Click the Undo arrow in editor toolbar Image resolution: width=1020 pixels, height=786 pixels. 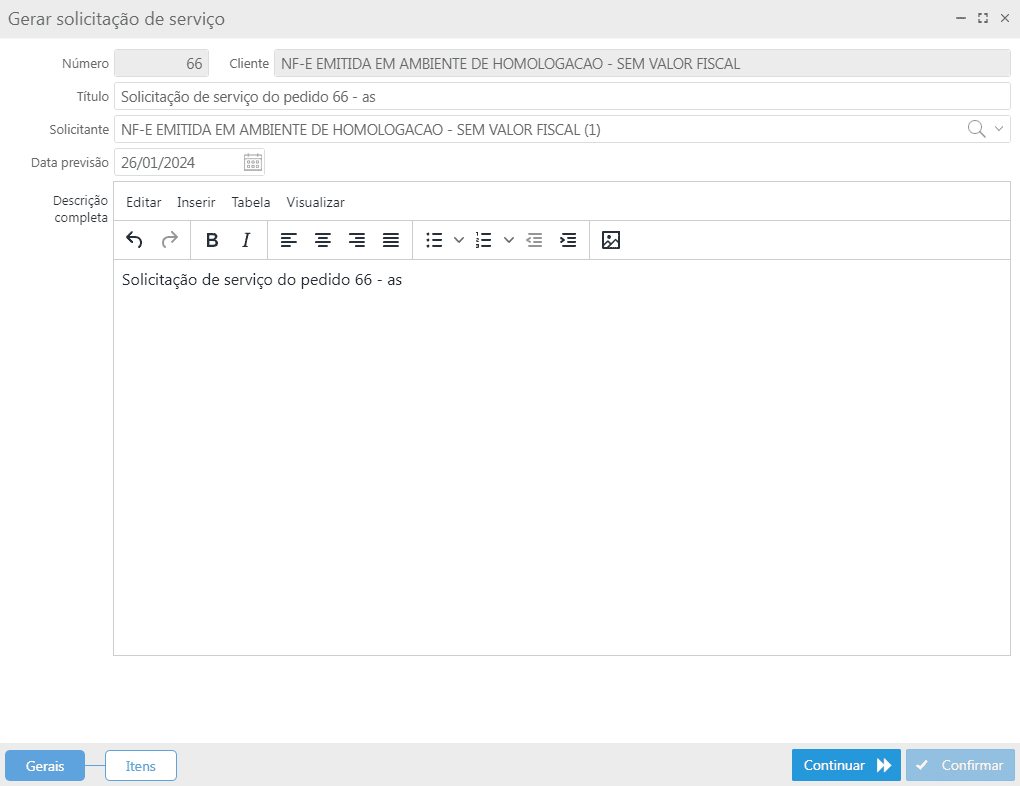pyautogui.click(x=134, y=240)
